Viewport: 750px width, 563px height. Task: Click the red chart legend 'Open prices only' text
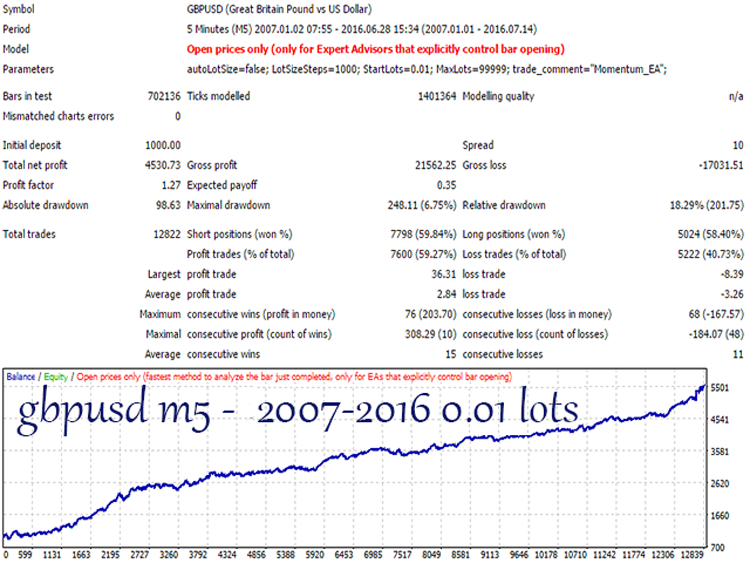click(x=294, y=377)
